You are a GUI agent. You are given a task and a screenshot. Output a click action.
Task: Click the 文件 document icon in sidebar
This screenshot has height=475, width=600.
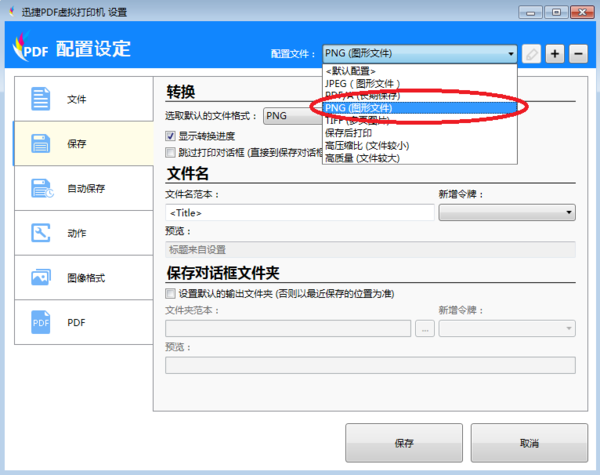(x=41, y=99)
